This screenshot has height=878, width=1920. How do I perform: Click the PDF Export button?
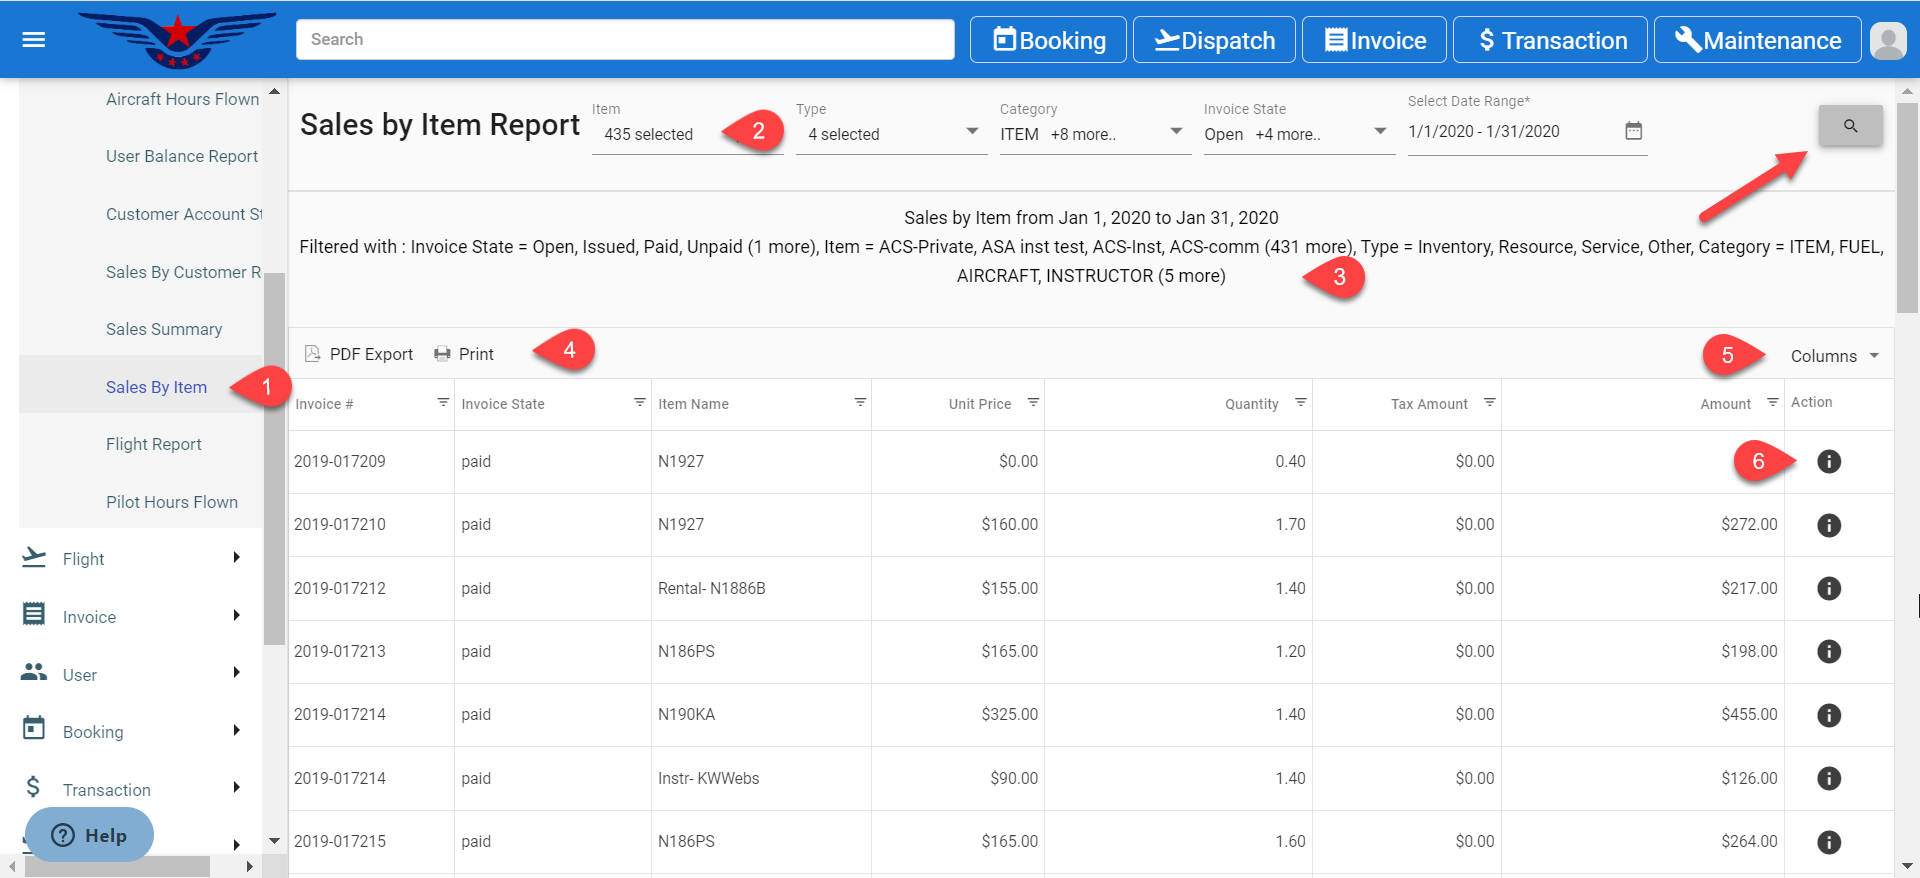pos(359,354)
